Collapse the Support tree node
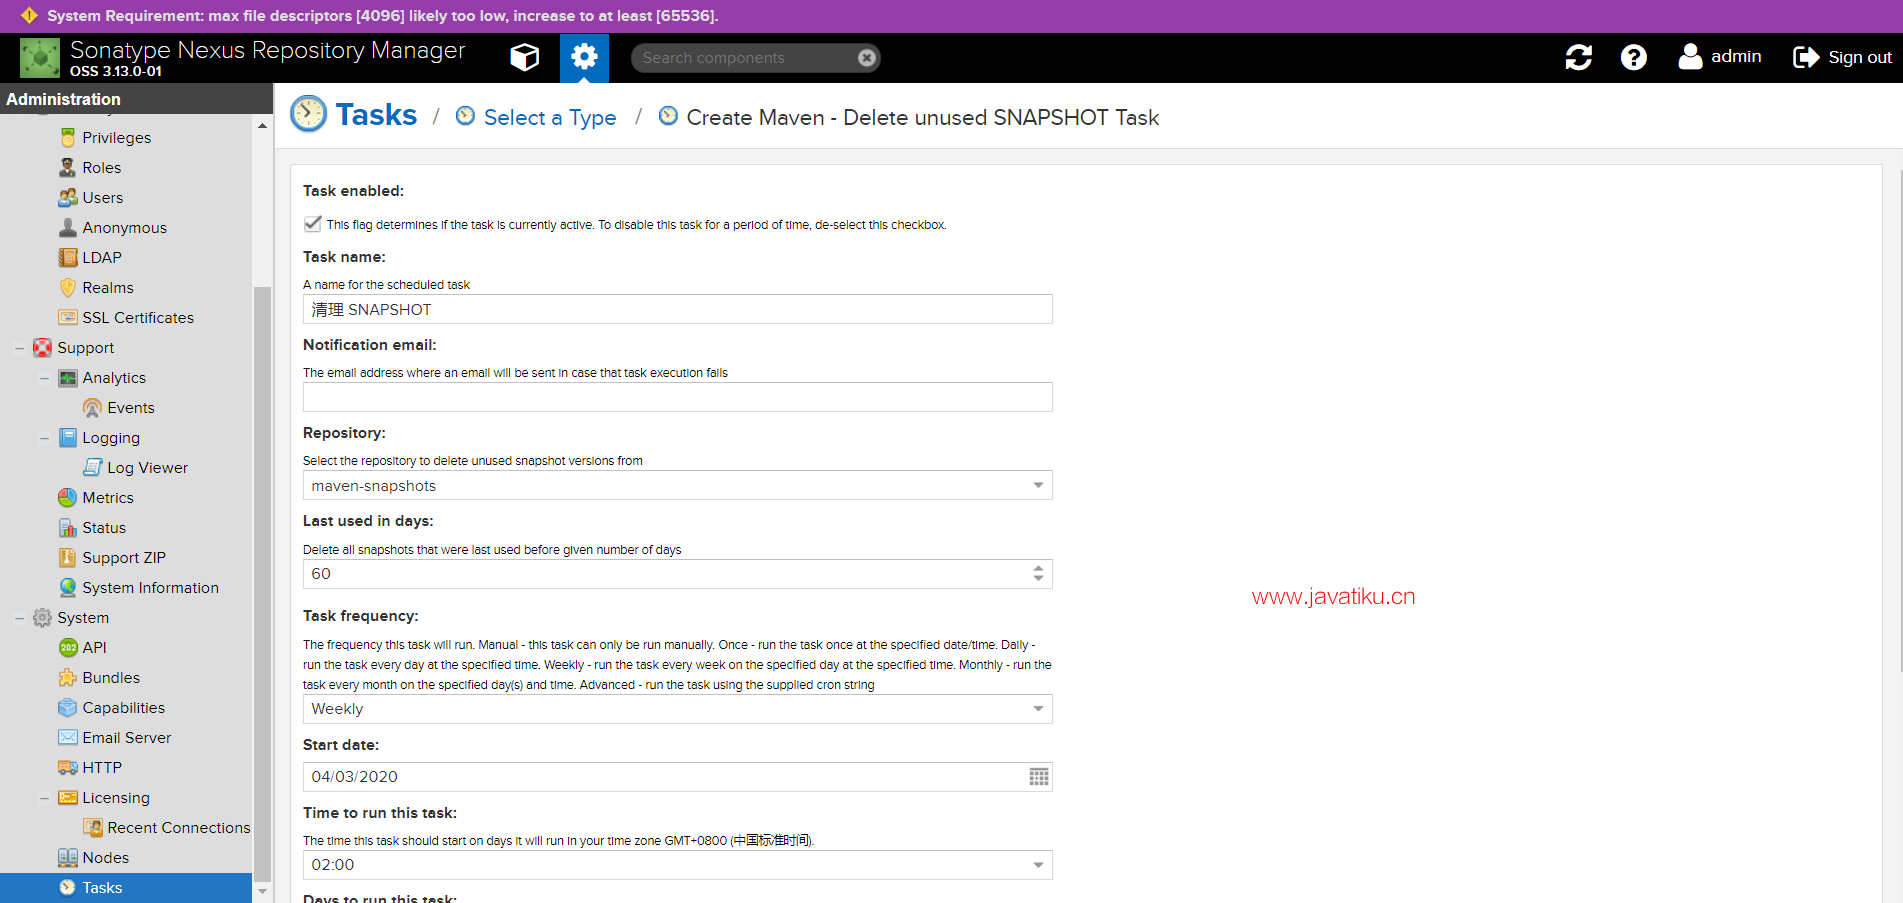 point(19,348)
